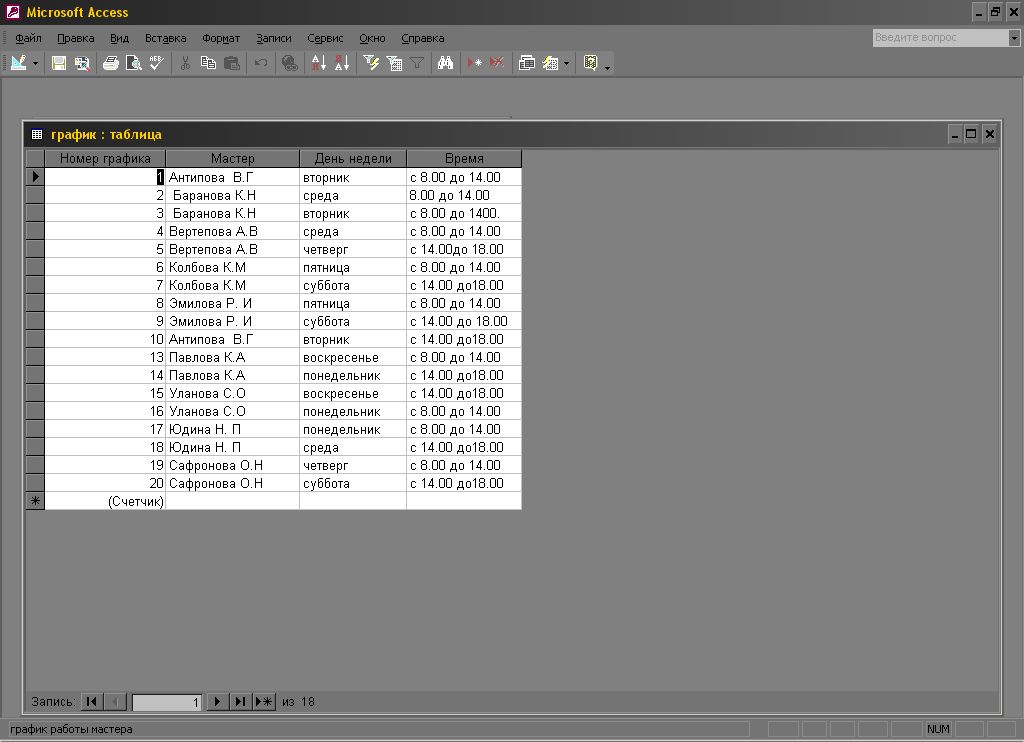The height and width of the screenshot is (742, 1024).
Task: Click the '(Счетчик)' new row cell
Action: [105, 502]
